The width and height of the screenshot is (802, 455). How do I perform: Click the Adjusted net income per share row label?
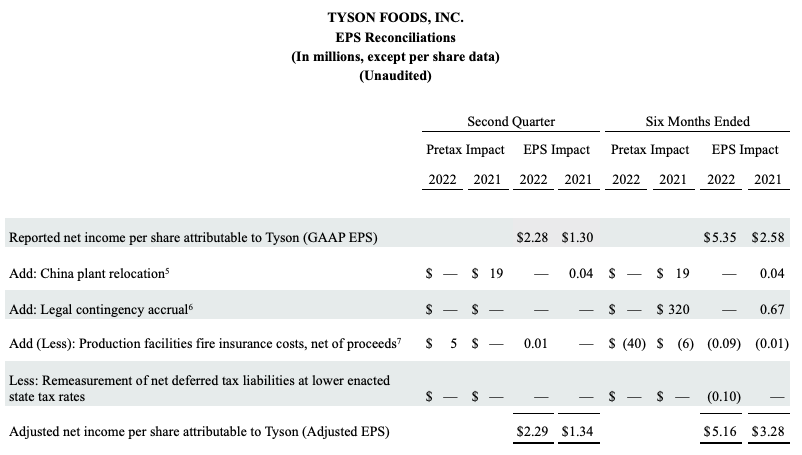(x=198, y=432)
